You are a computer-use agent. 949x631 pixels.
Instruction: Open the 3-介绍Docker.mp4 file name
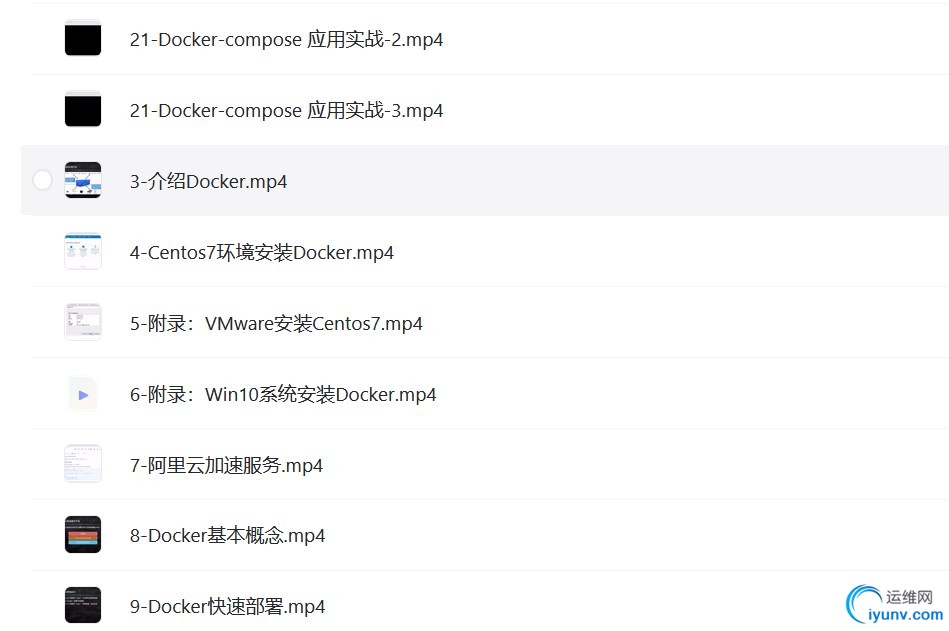pyautogui.click(x=208, y=181)
